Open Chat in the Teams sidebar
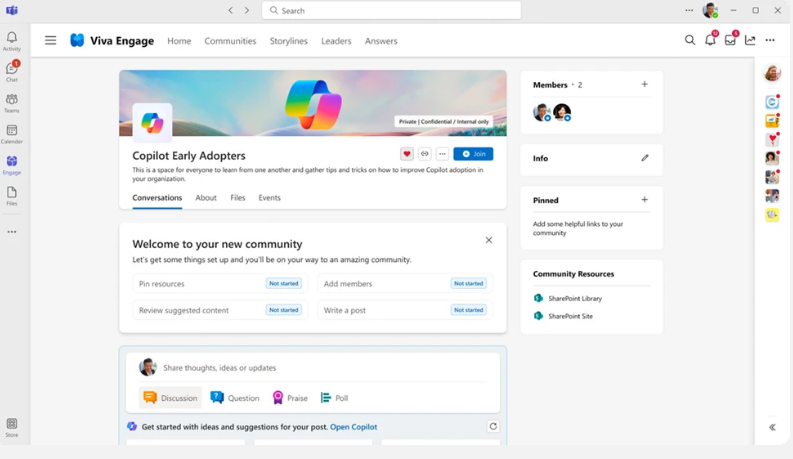793x459 pixels. [x=12, y=71]
